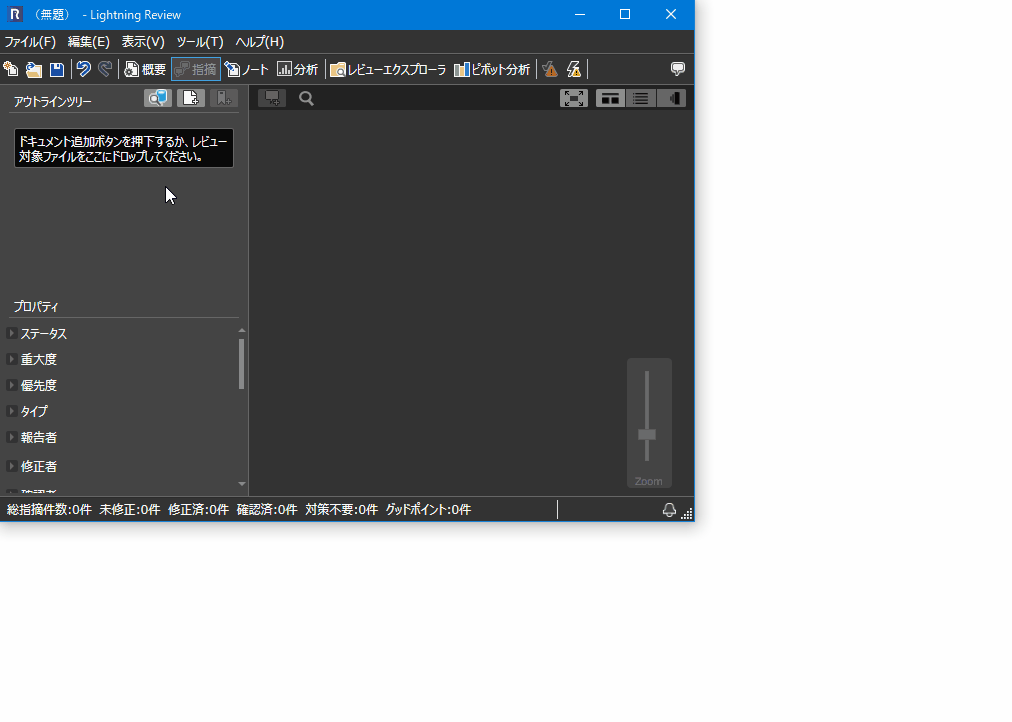Click the speech bubble comment icon

point(678,69)
